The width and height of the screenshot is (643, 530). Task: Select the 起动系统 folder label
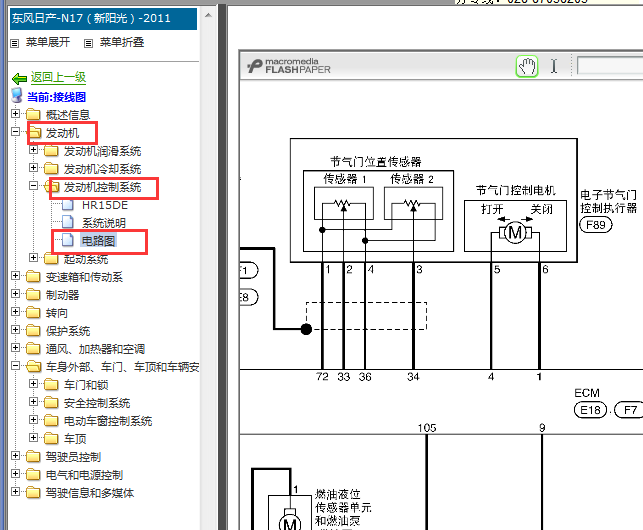pos(86,259)
